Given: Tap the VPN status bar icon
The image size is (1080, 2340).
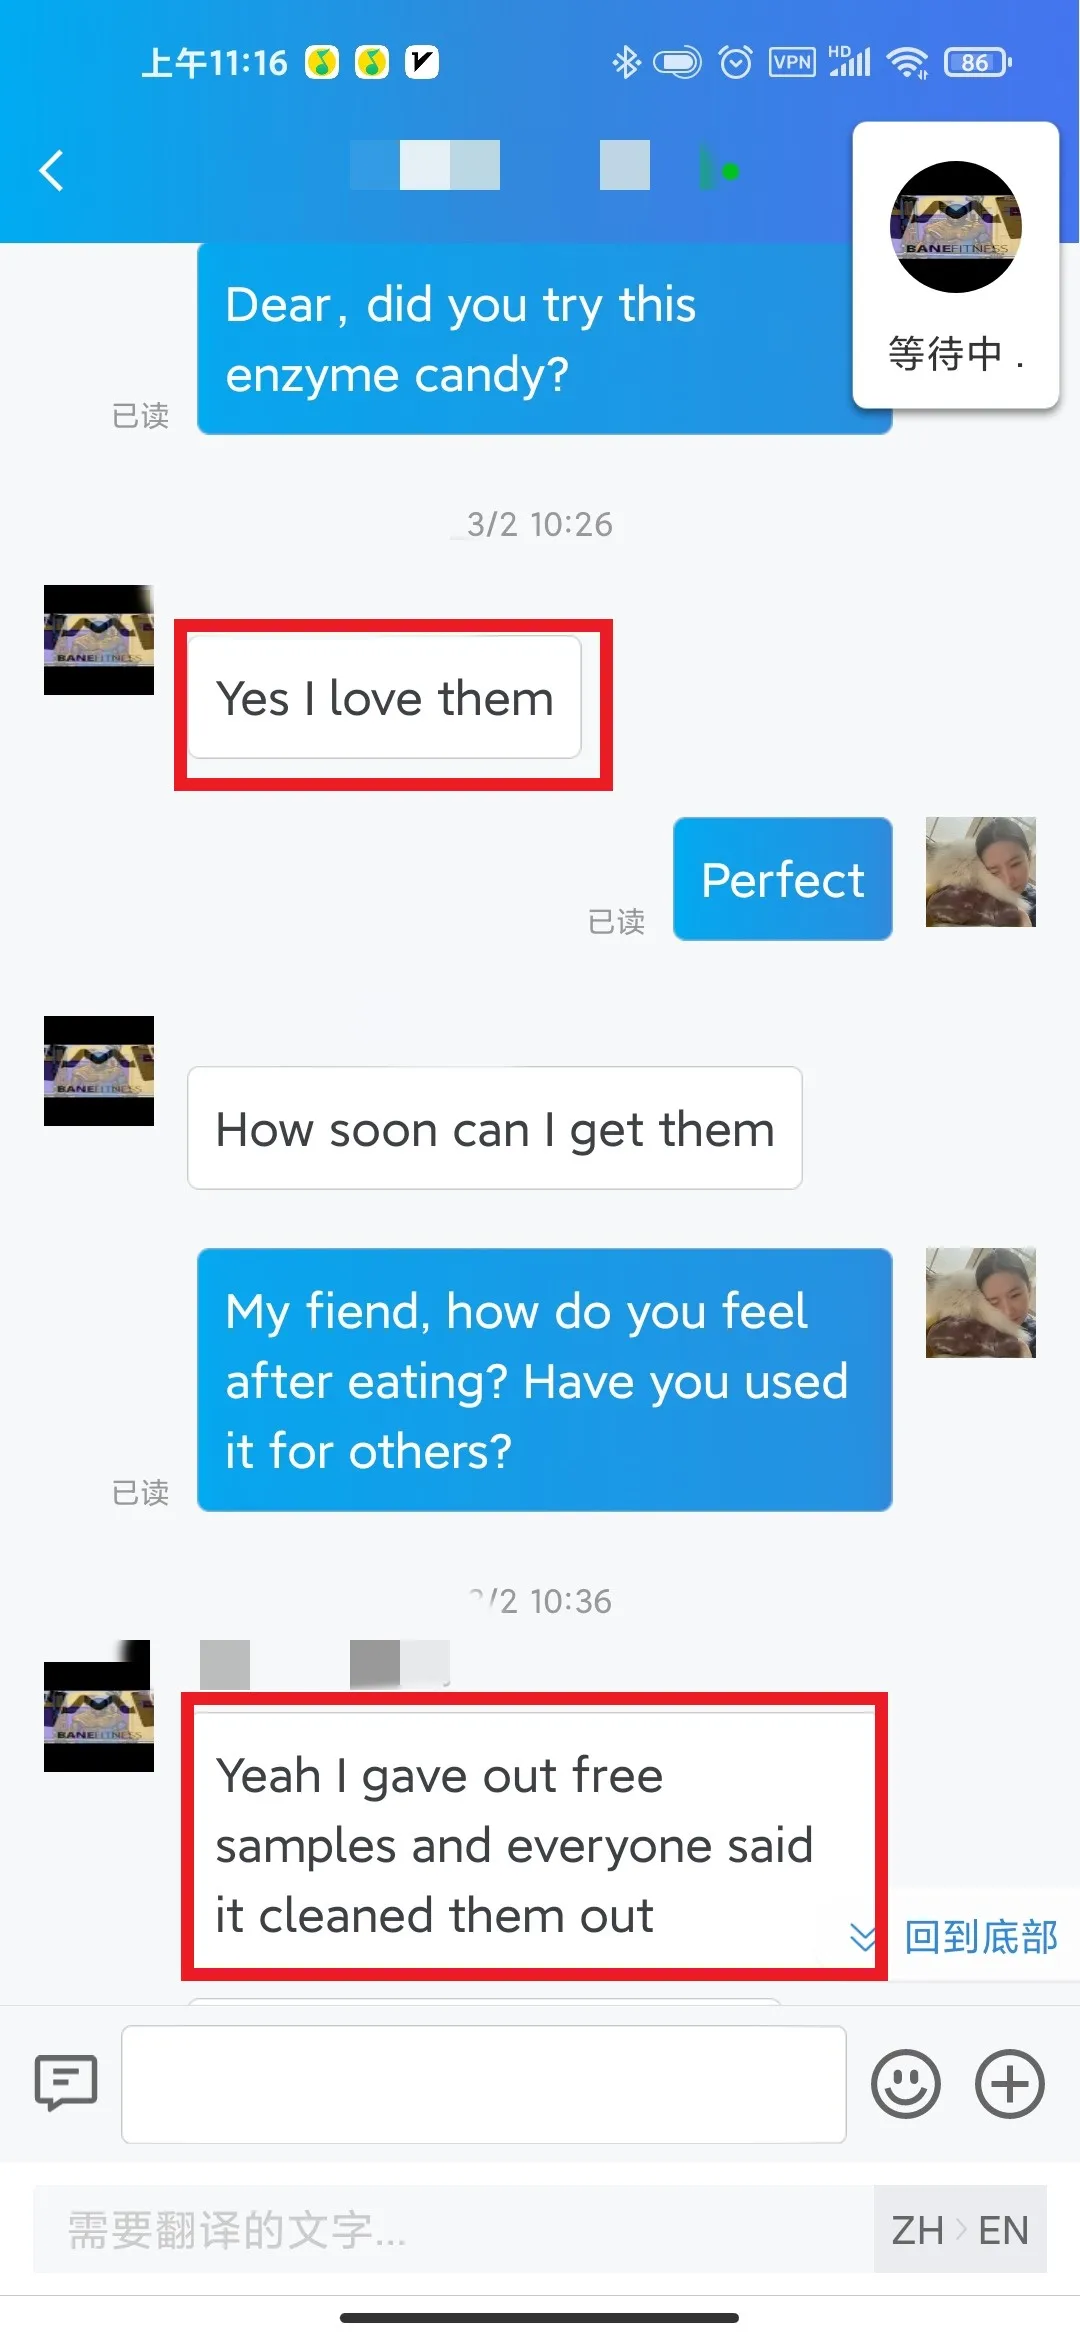Looking at the screenshot, I should tap(792, 63).
